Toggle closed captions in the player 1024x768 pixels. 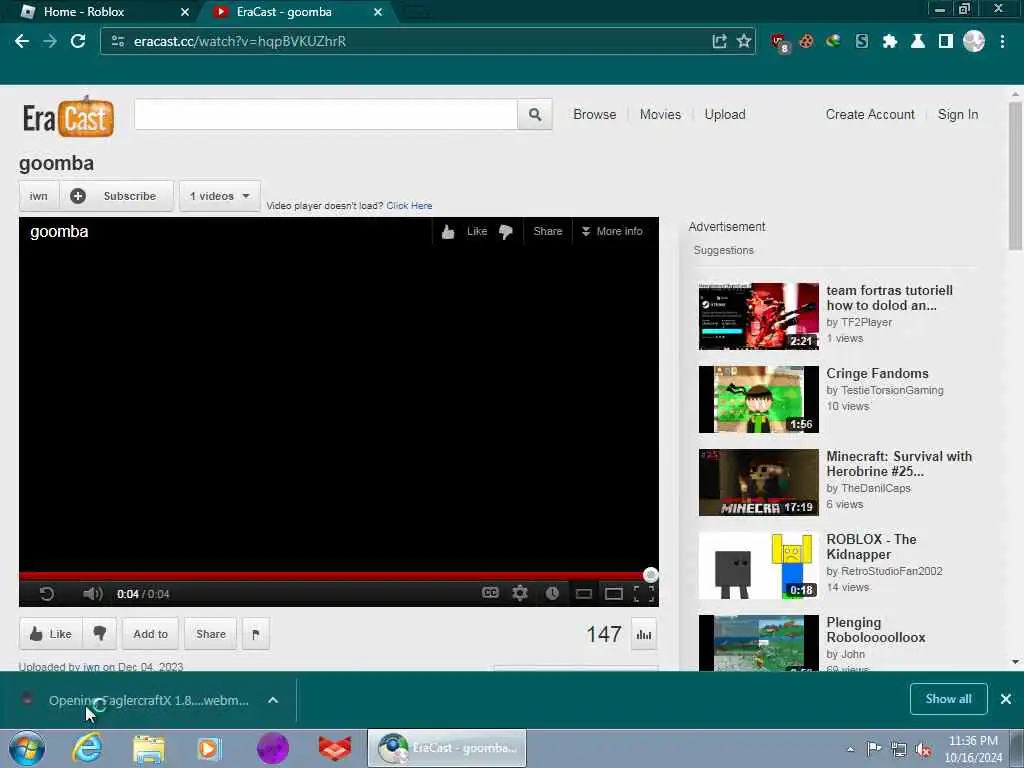(x=490, y=593)
